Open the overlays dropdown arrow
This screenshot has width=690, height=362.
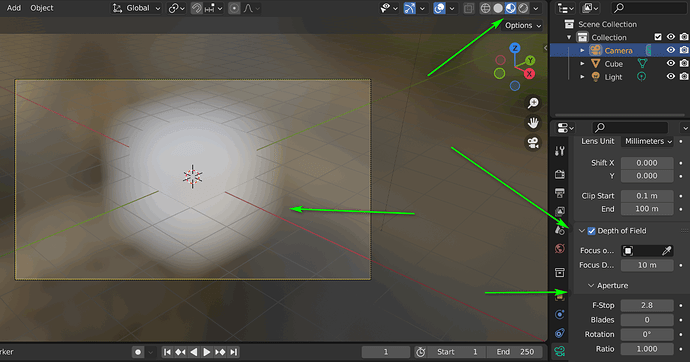pyautogui.click(x=451, y=8)
